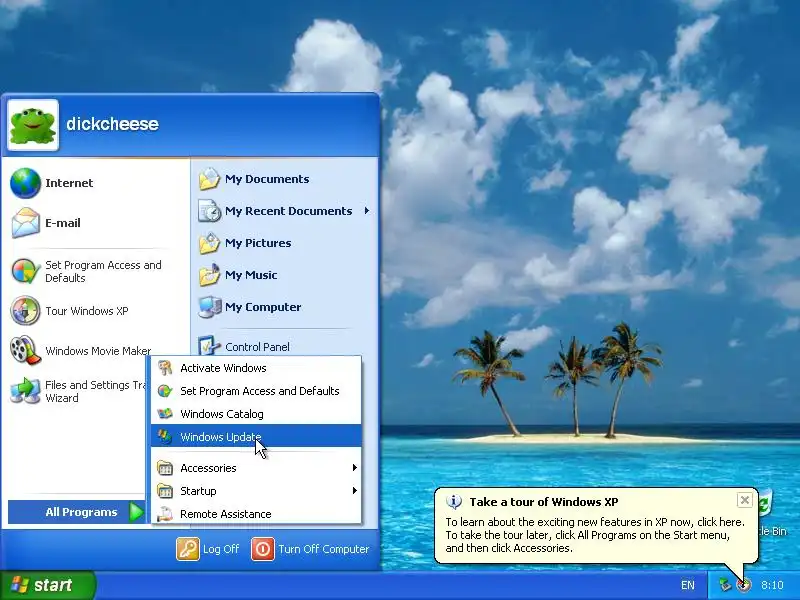
Task: Click the Activate Windows keys icon
Action: pyautogui.click(x=165, y=368)
